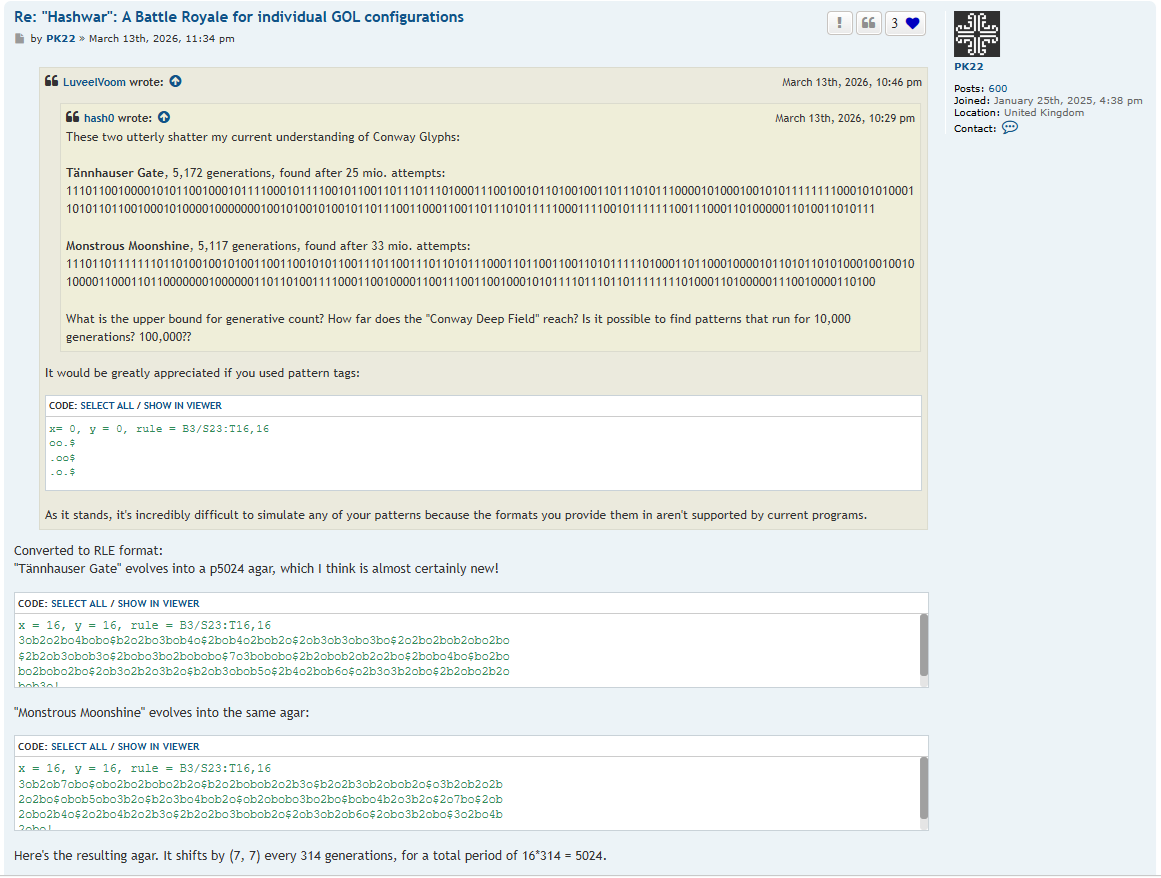This screenshot has width=1161, height=878.
Task: Click the 'Converted to RLE format:' line
Action: coord(88,551)
